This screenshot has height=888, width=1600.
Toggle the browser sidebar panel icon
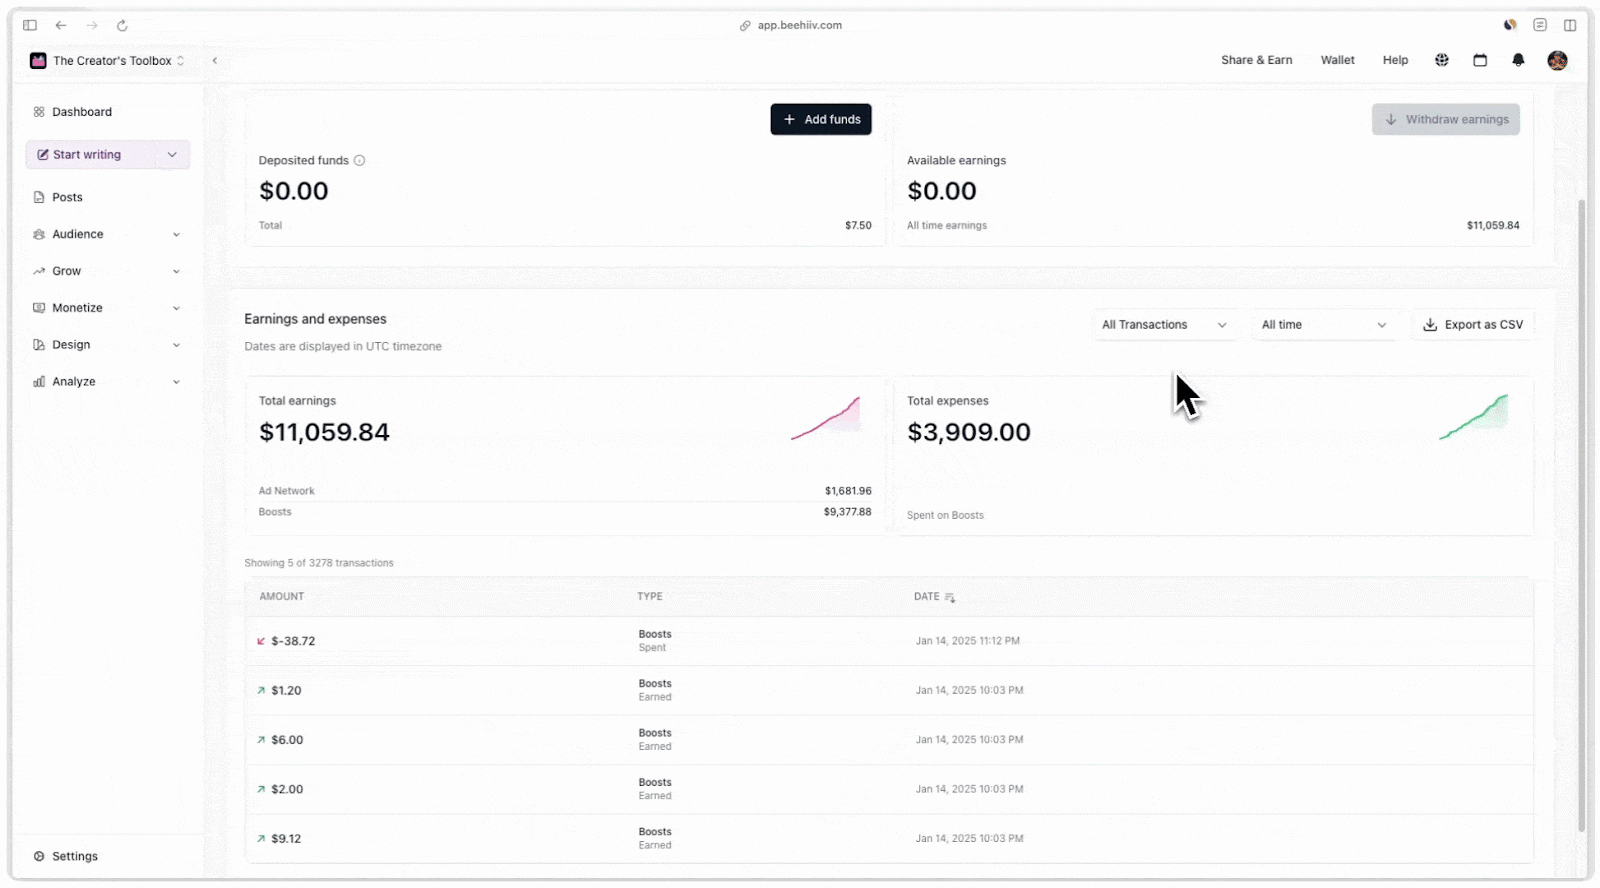click(30, 26)
